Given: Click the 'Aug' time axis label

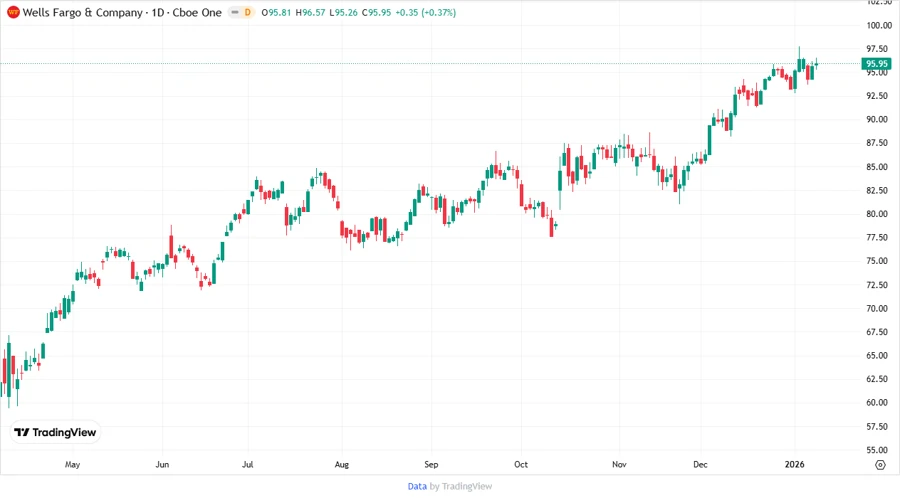Looking at the screenshot, I should click(x=342, y=464).
